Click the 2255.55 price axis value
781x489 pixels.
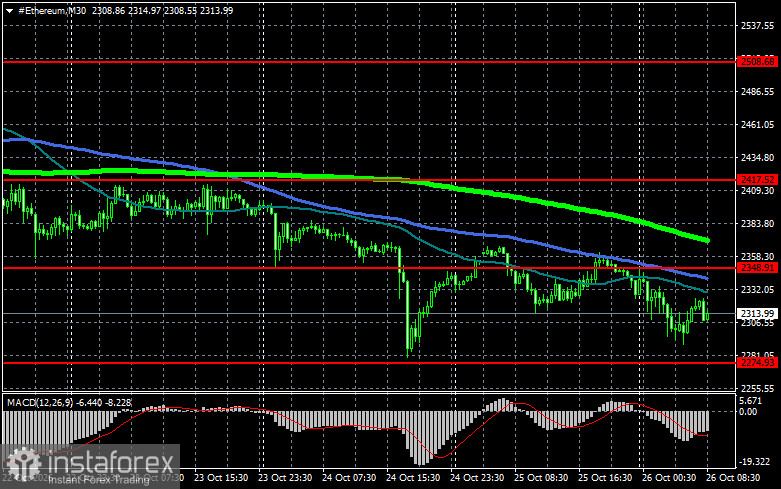click(758, 388)
